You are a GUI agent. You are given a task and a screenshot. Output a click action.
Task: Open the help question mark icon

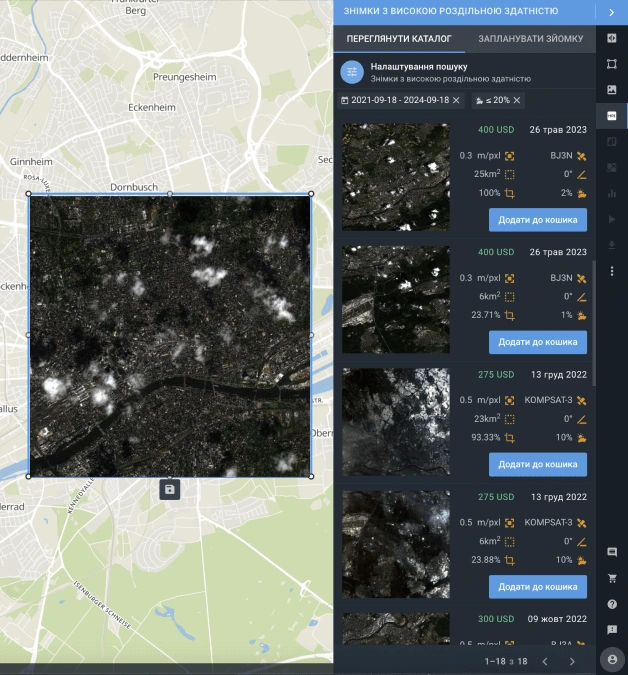click(612, 604)
